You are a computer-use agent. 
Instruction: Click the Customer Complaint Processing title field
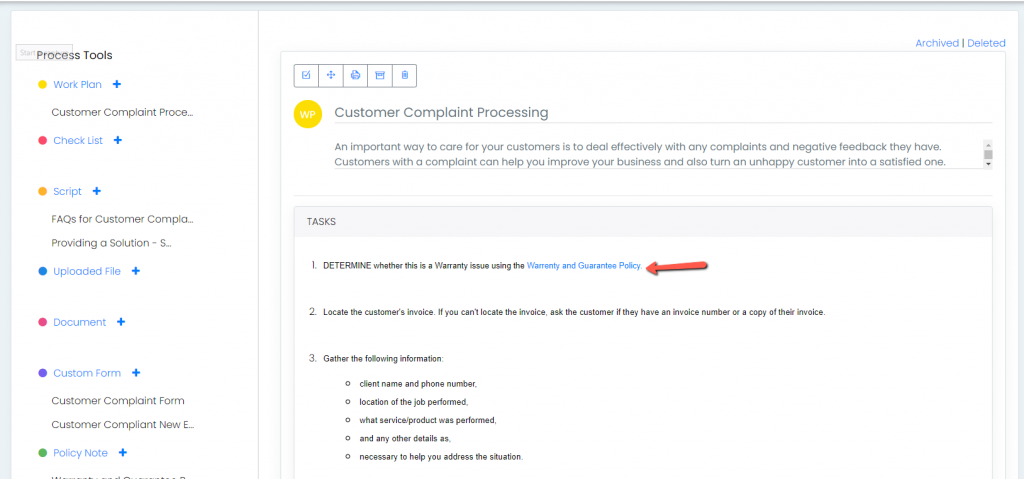point(441,113)
